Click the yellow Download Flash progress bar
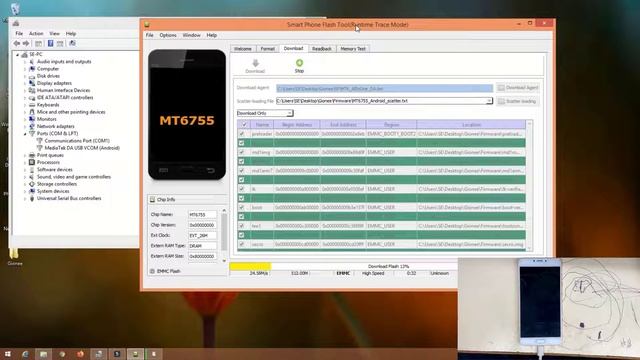Image resolution: width=640 pixels, height=360 pixels. coord(250,266)
